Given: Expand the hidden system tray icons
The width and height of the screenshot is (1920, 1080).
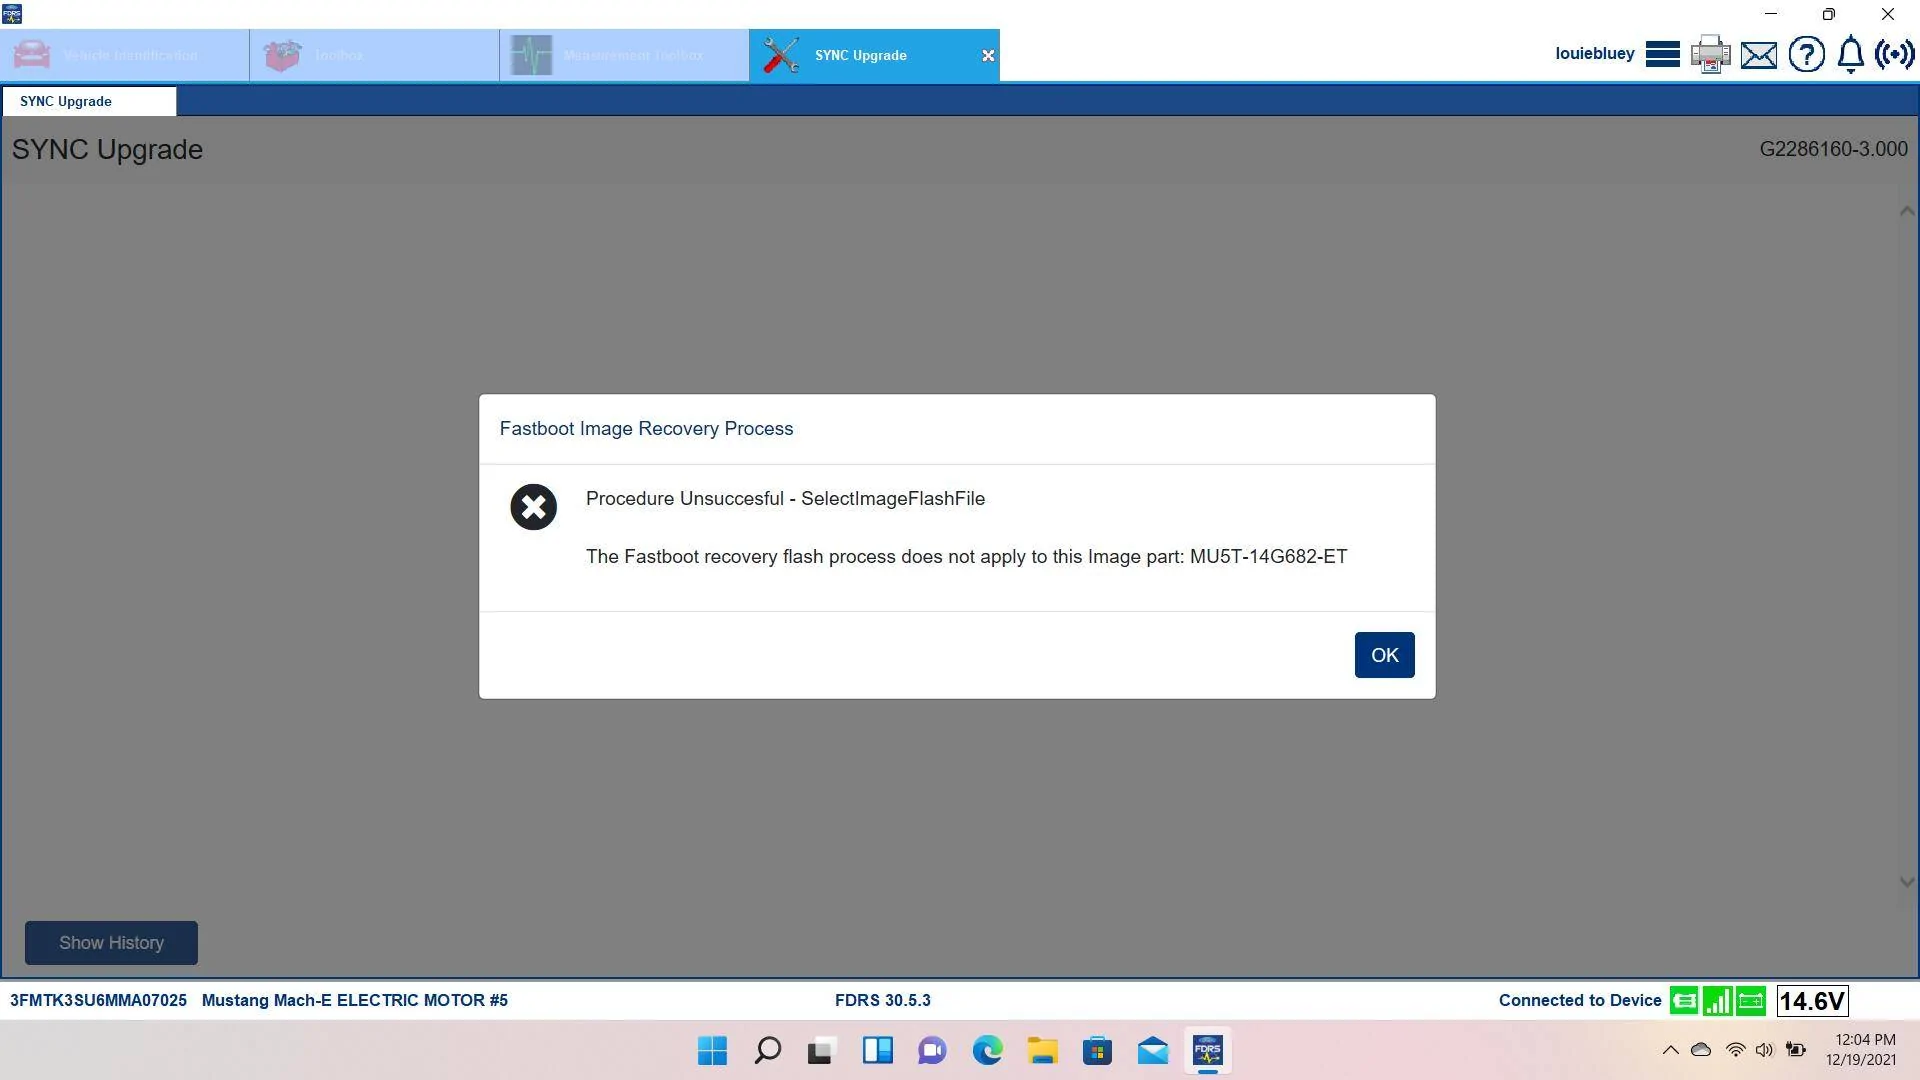Looking at the screenshot, I should 1670,1050.
